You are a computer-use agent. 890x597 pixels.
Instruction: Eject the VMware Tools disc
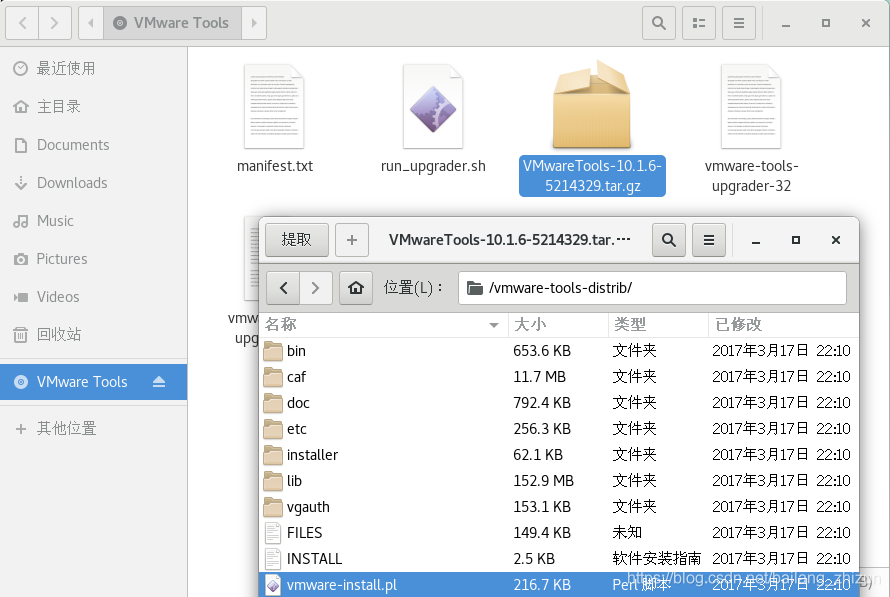tap(159, 382)
